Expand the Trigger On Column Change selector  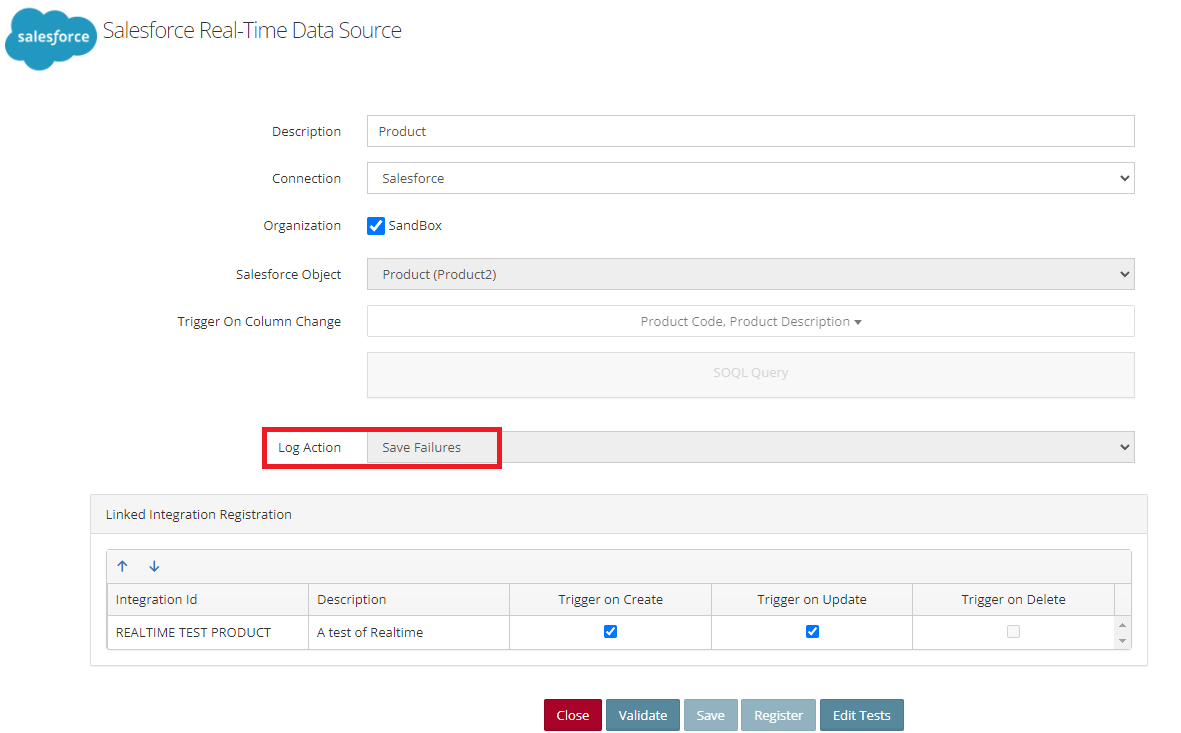pyautogui.click(x=750, y=322)
